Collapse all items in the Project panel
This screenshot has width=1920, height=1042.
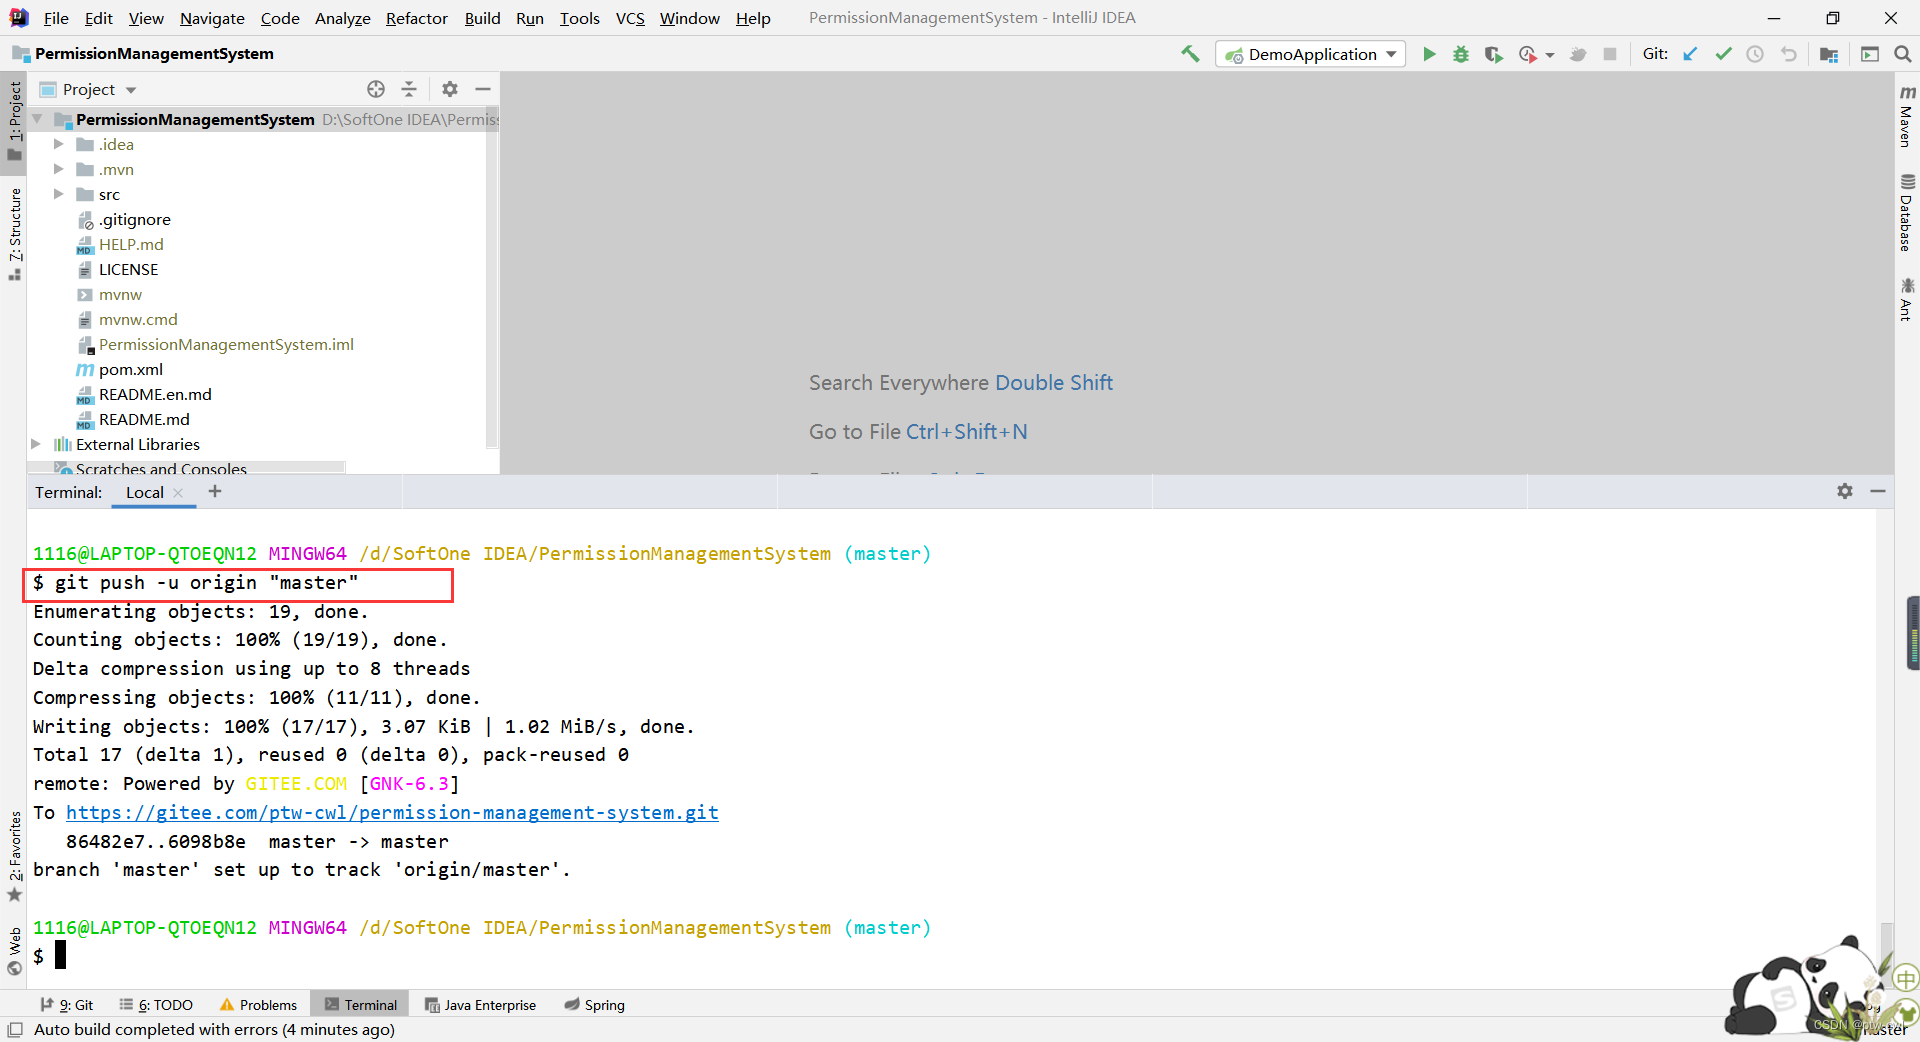409,89
